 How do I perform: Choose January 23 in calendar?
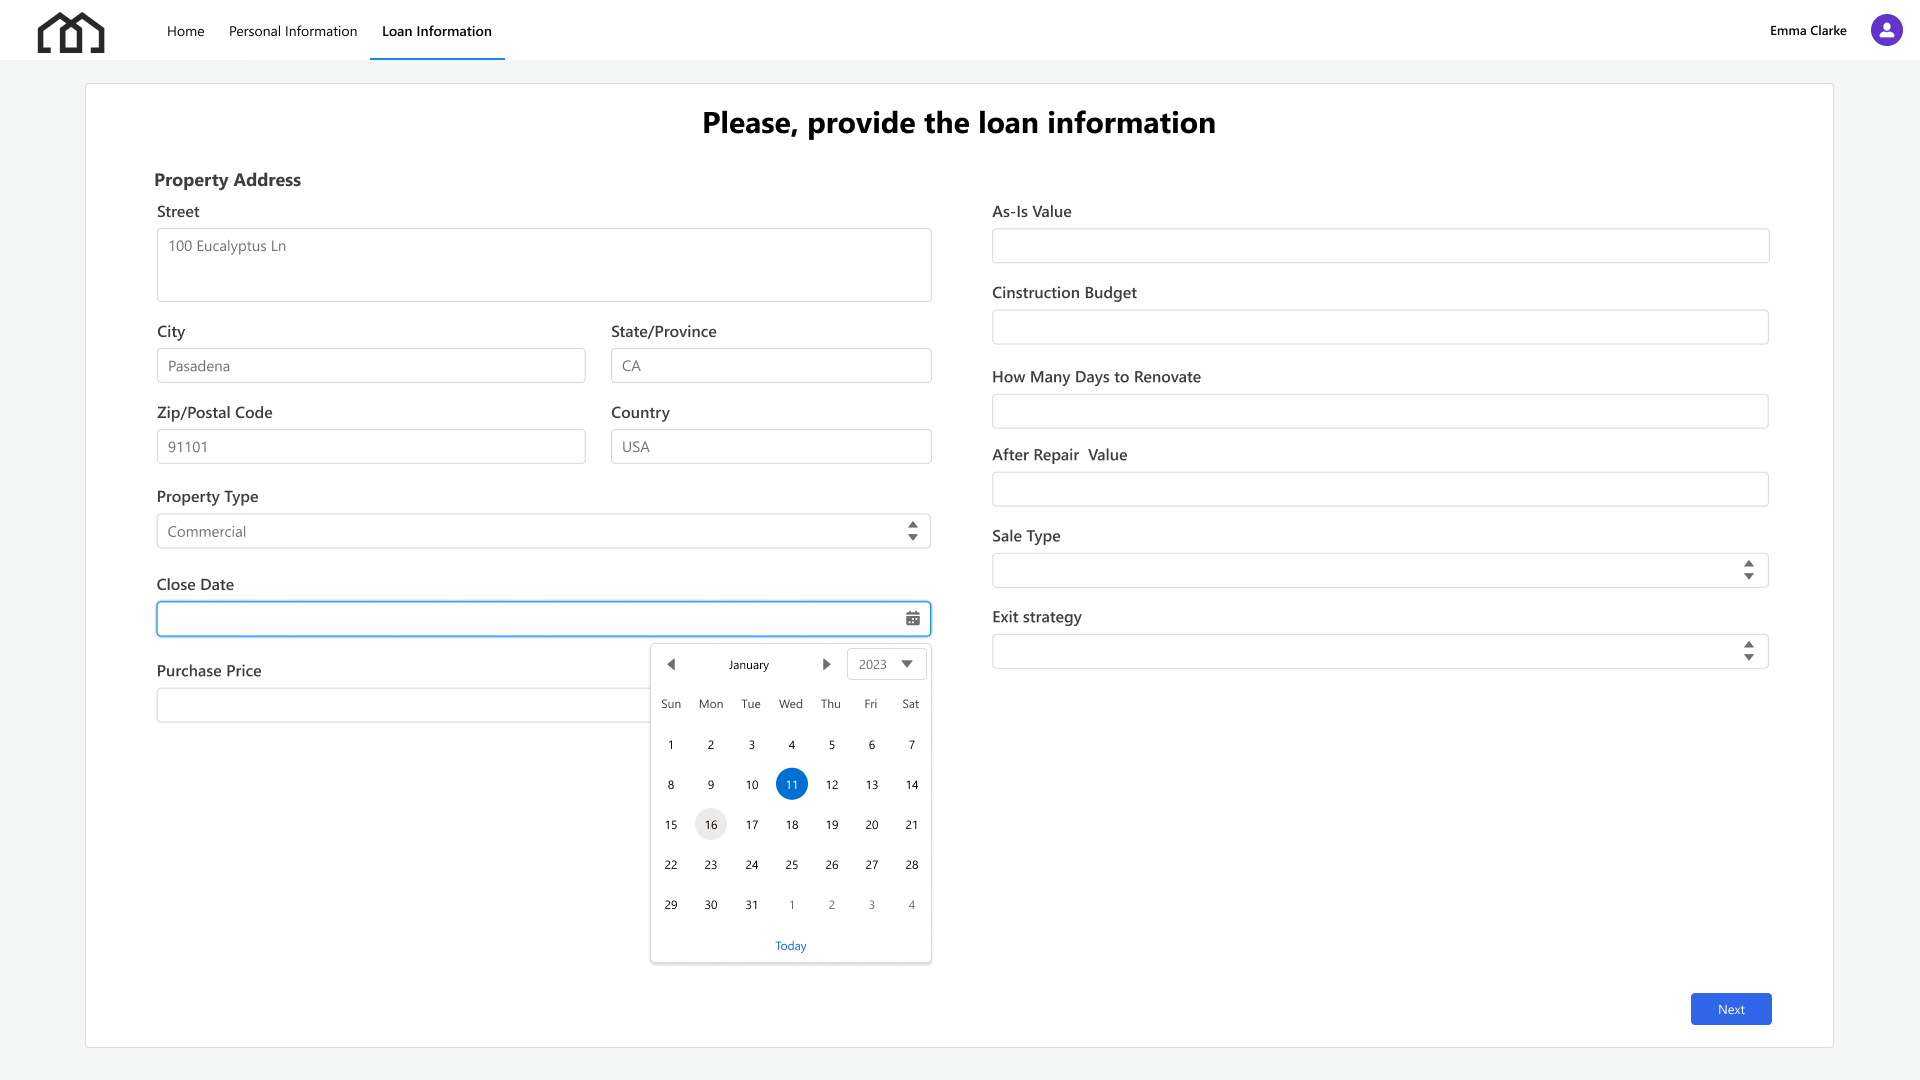[711, 864]
